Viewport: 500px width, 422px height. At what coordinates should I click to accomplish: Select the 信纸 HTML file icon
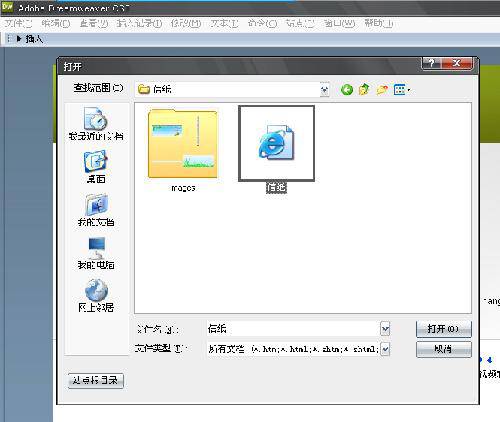coord(276,149)
